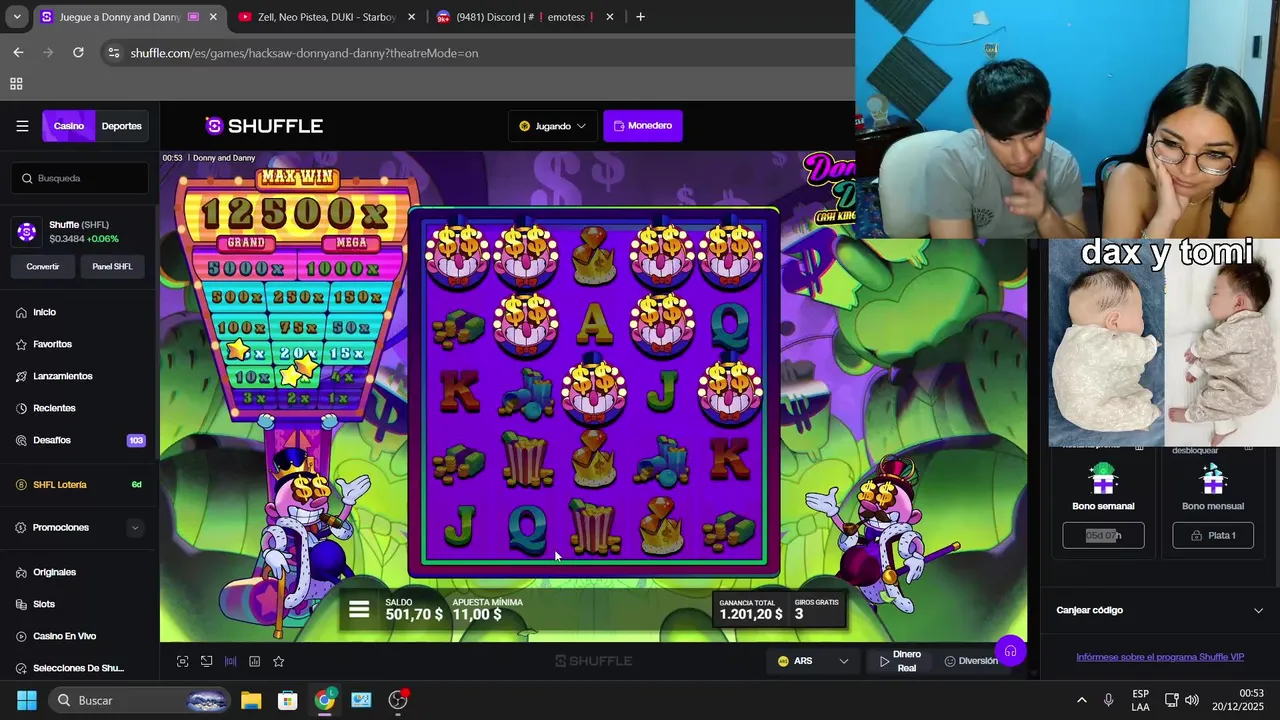The image size is (1280, 720).
Task: Open Microsoft Store from the taskbar
Action: click(288, 700)
